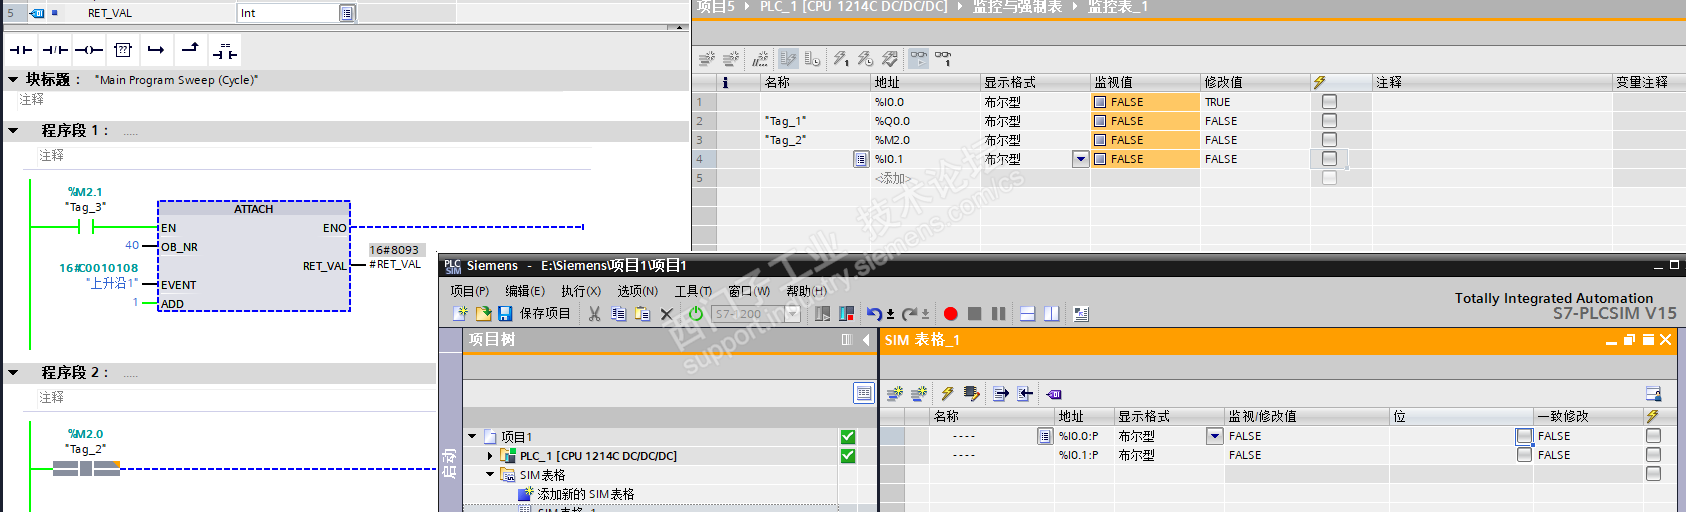
Task: Click the 'monitor once' glasses icon in watch table
Action: tap(943, 59)
